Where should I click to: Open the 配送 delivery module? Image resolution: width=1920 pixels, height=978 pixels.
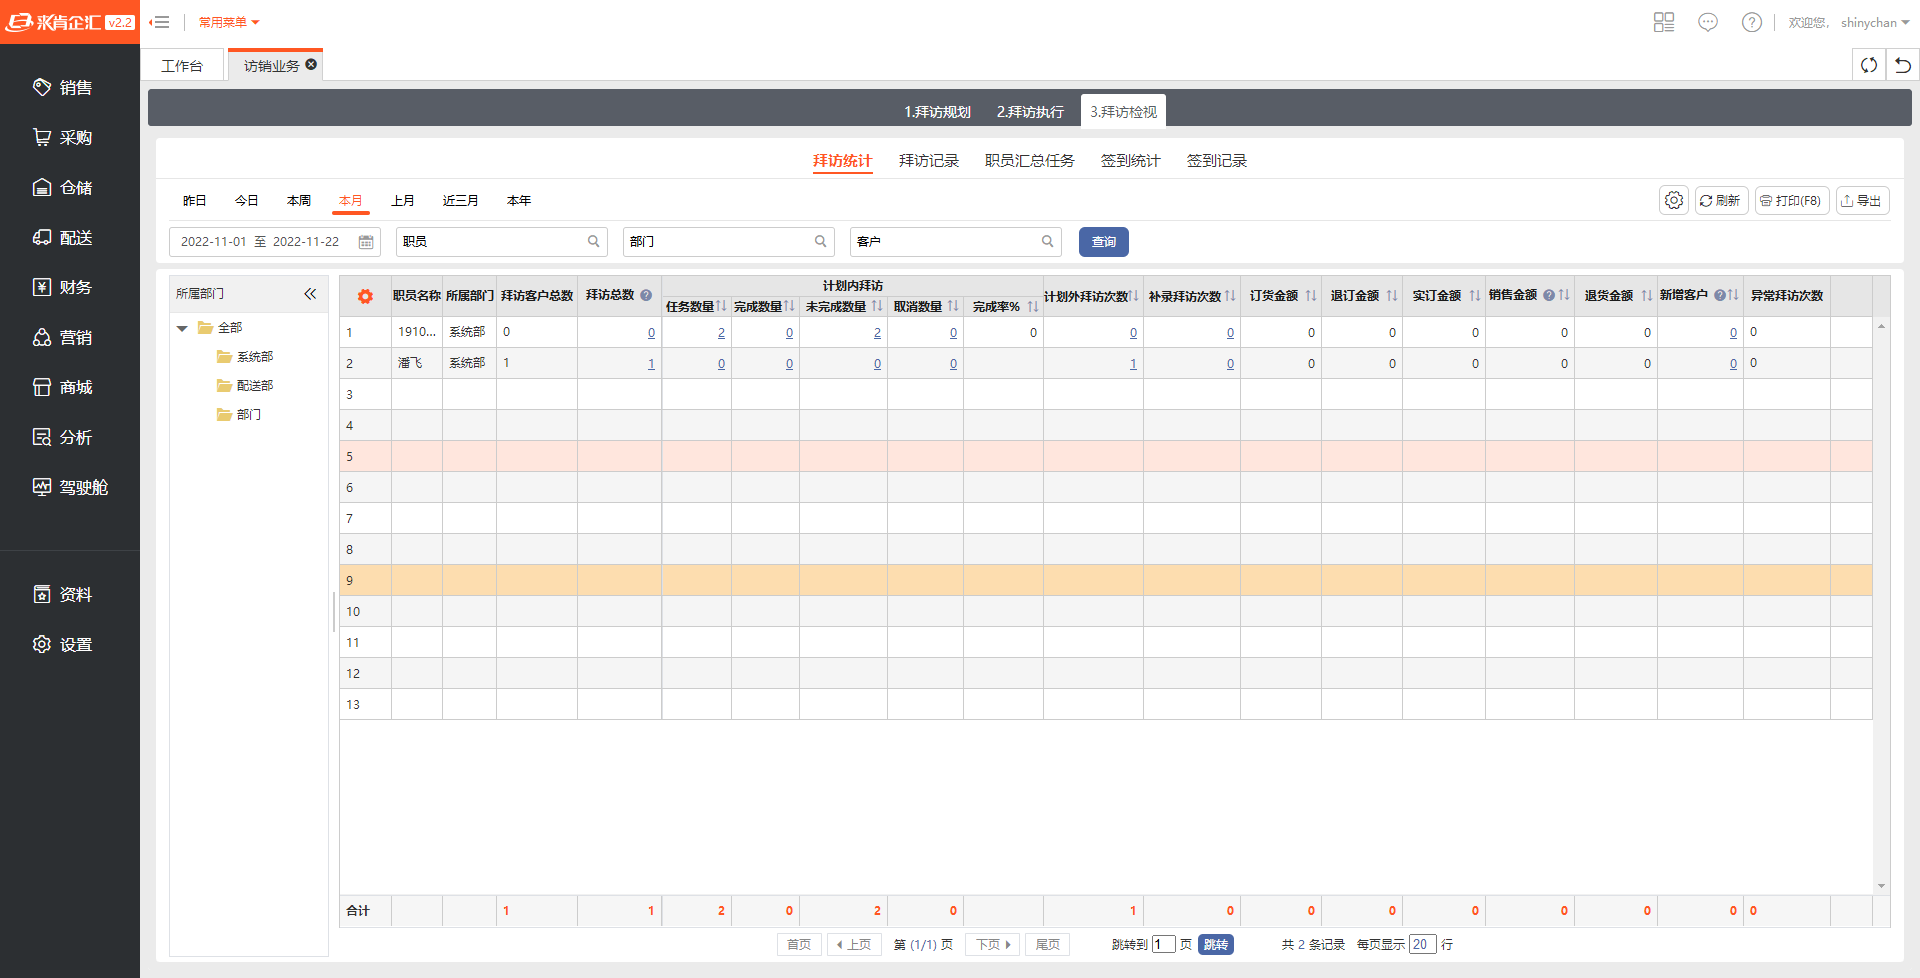(x=62, y=238)
